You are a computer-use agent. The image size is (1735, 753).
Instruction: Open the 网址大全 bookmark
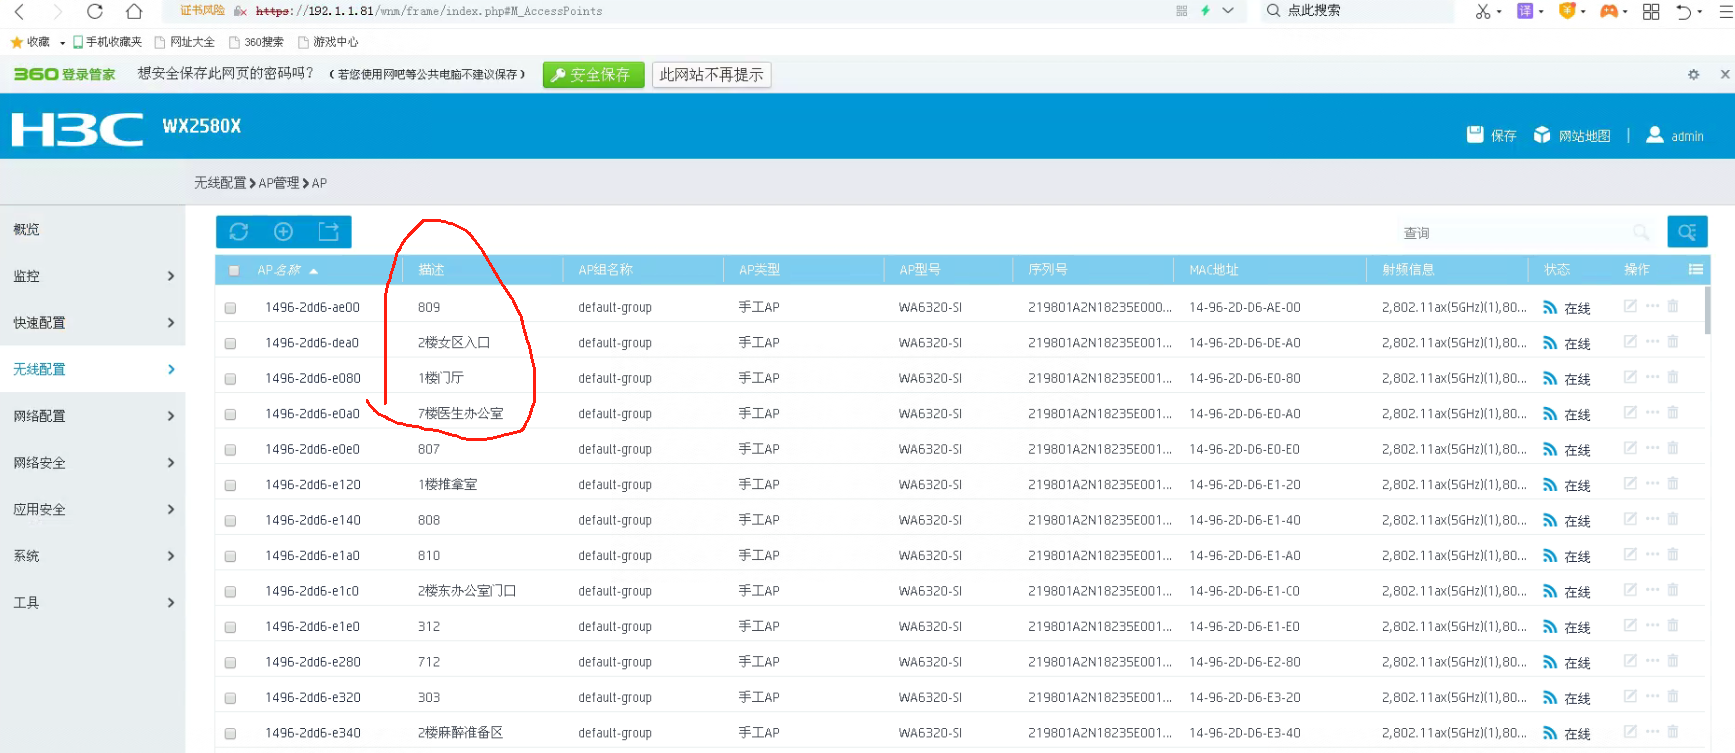click(x=185, y=42)
